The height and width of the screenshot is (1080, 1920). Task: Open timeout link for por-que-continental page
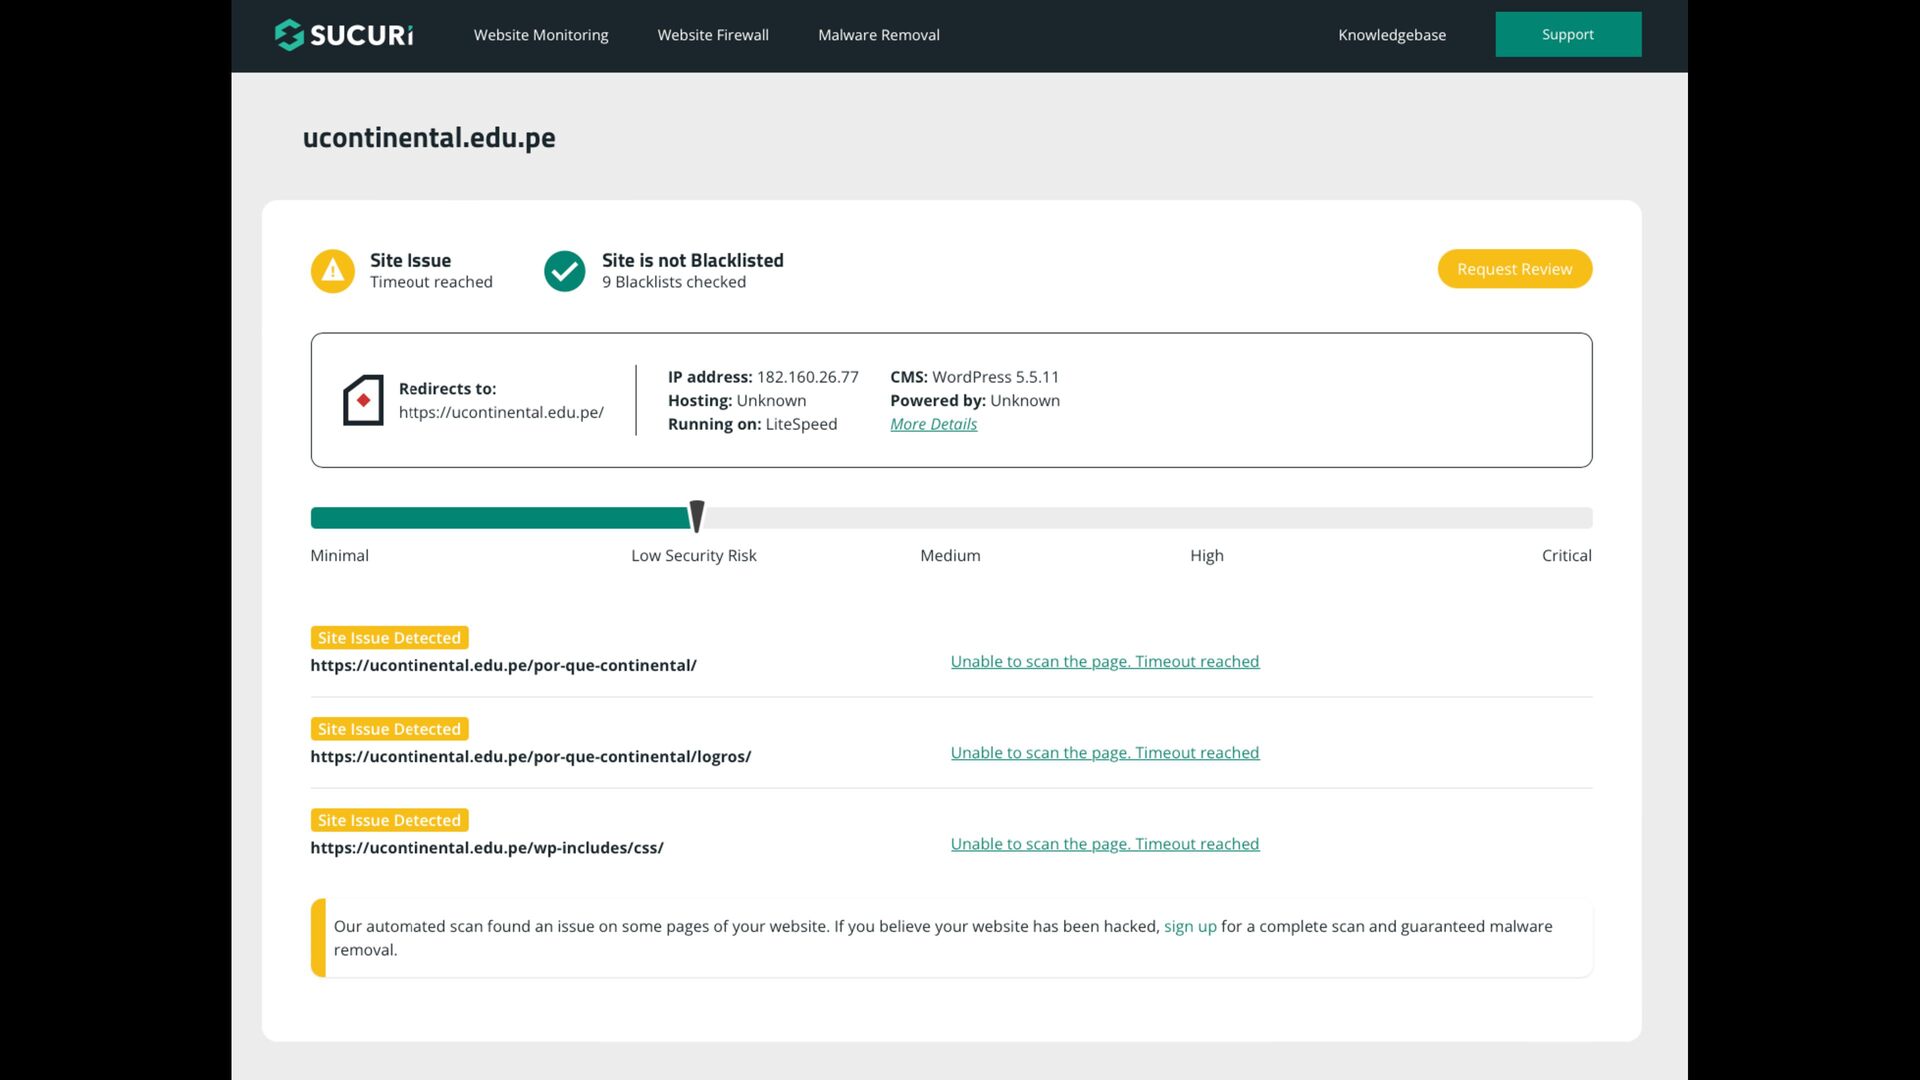(x=1105, y=661)
